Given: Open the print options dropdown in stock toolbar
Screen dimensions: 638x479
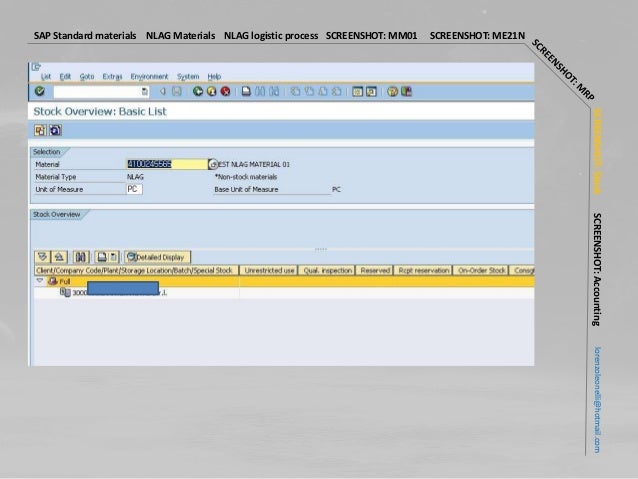Looking at the screenshot, I should pos(114,257).
